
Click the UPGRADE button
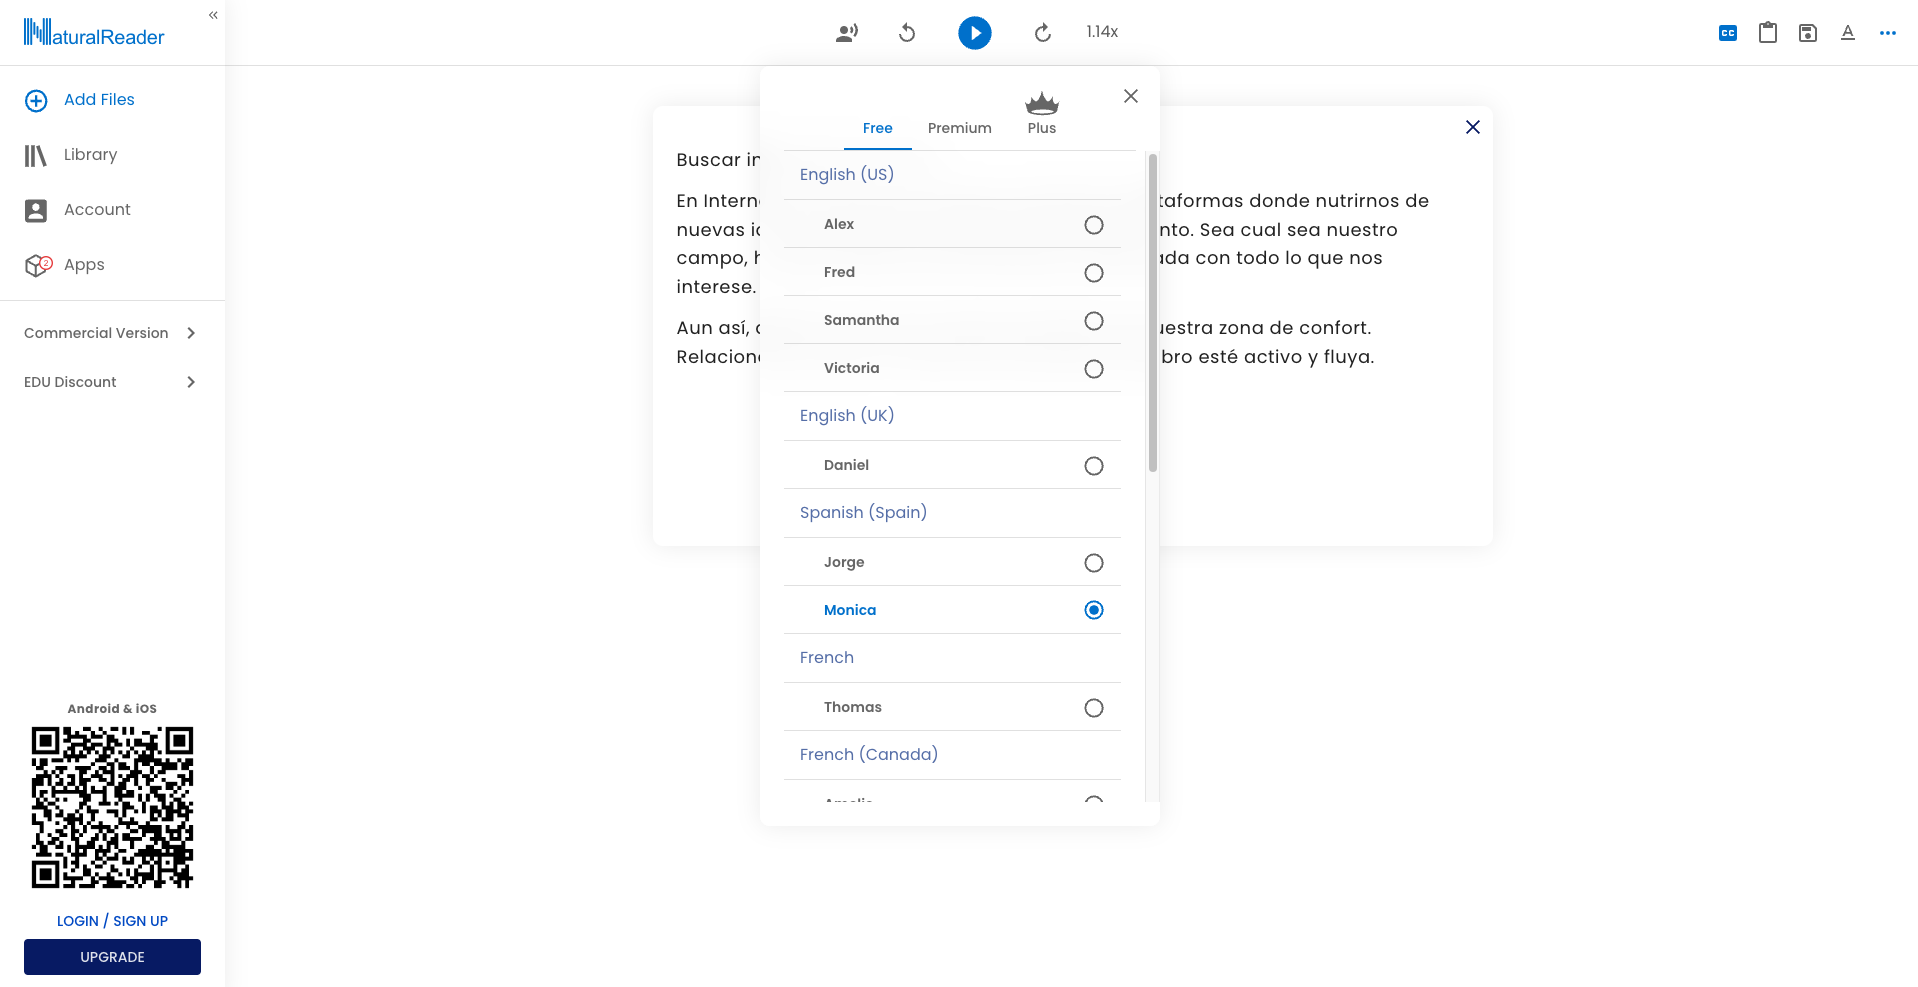coord(112,957)
